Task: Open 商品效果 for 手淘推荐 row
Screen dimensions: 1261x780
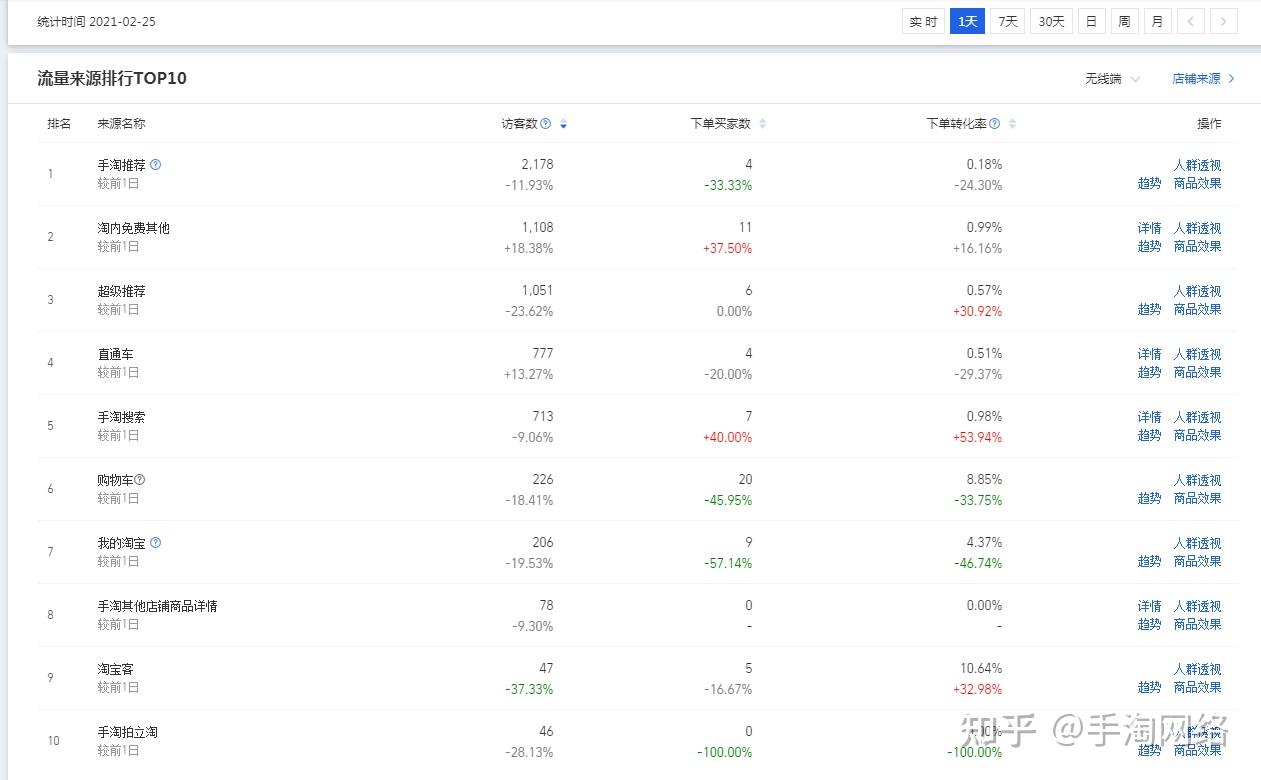Action: (1197, 184)
